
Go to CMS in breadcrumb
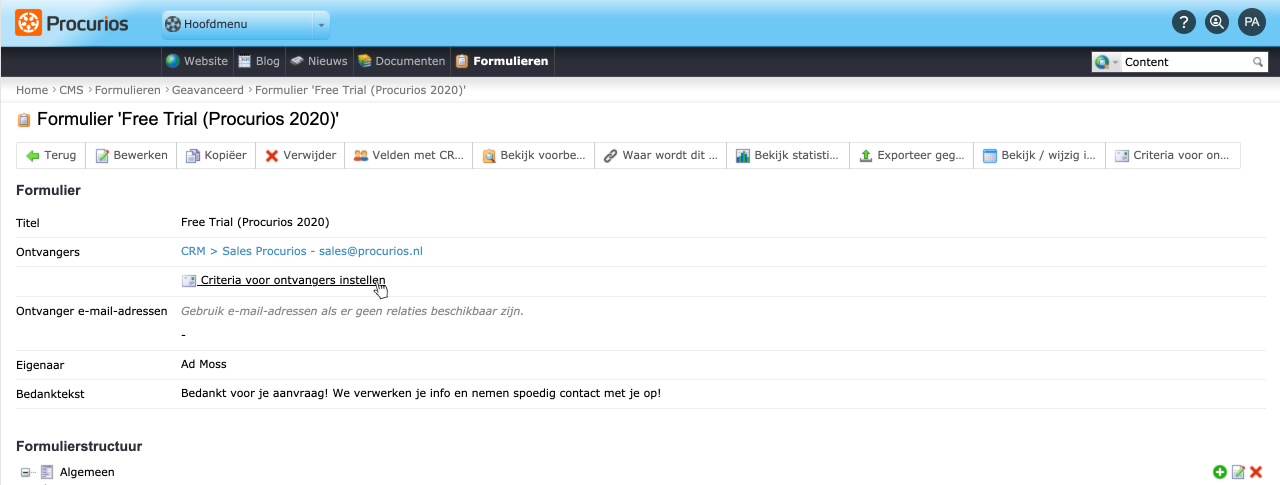tap(71, 90)
